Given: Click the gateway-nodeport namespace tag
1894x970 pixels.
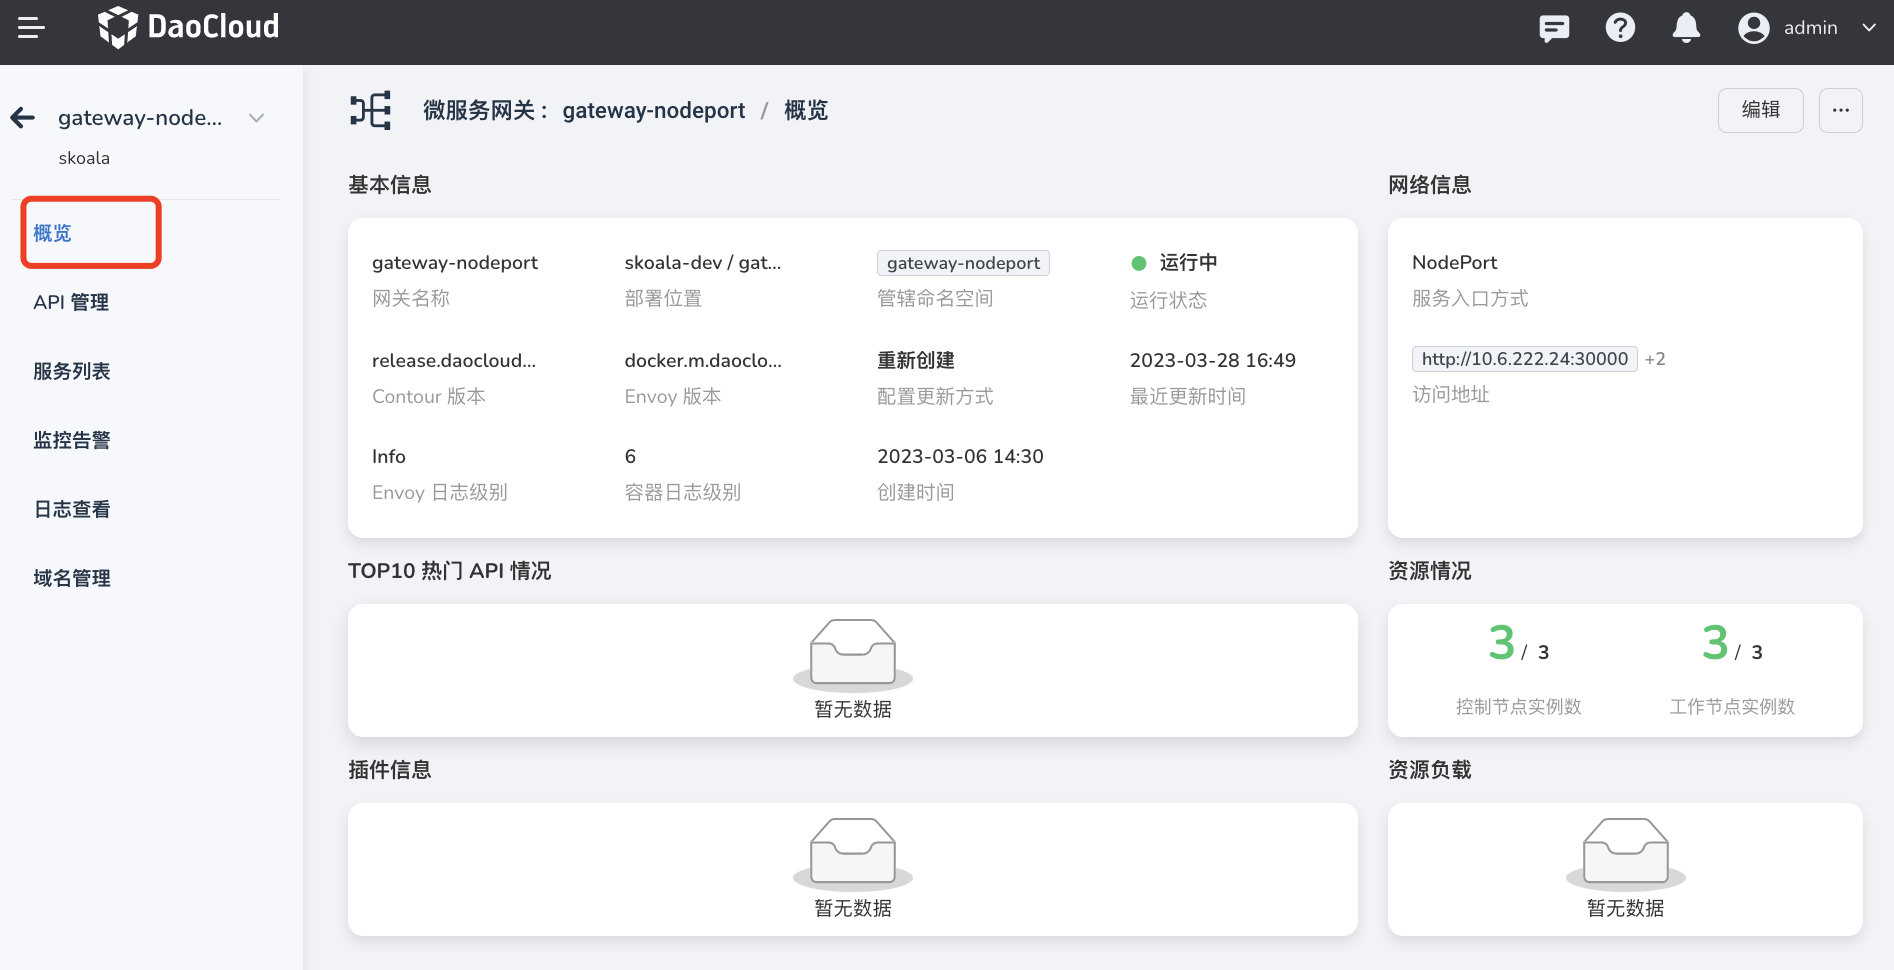Looking at the screenshot, I should click(x=963, y=263).
